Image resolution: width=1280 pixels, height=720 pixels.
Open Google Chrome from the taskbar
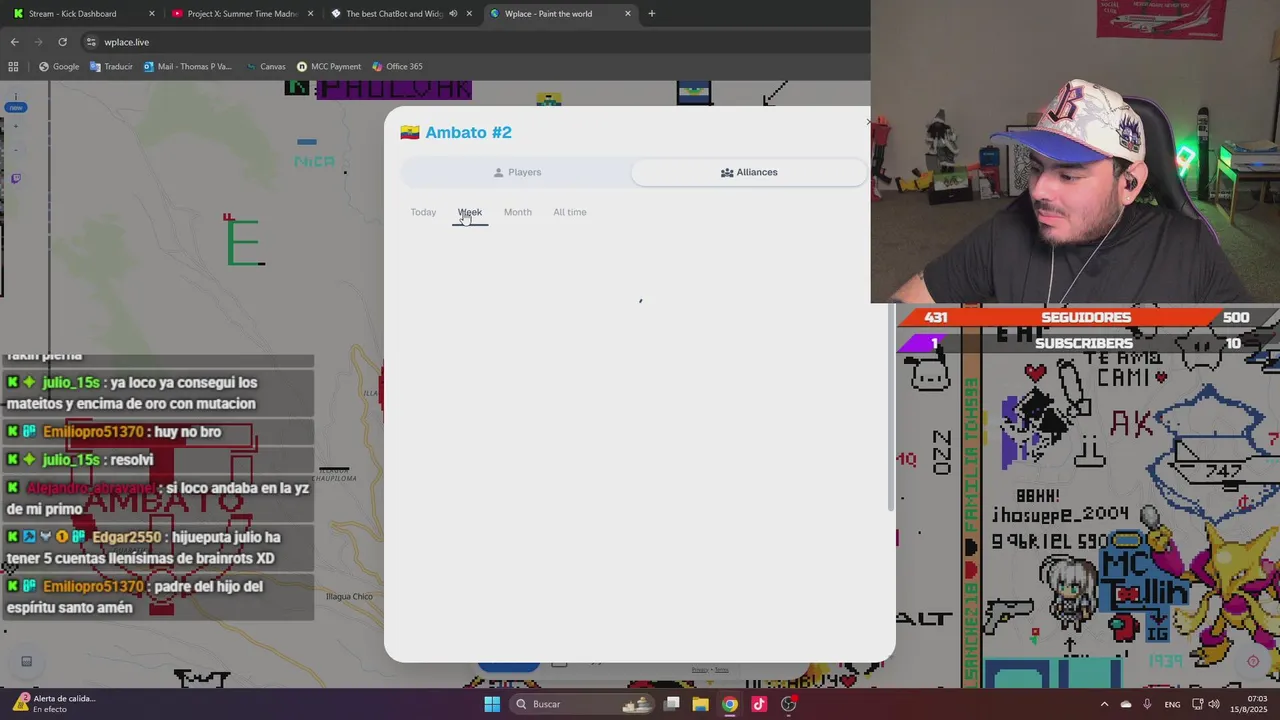tap(730, 704)
